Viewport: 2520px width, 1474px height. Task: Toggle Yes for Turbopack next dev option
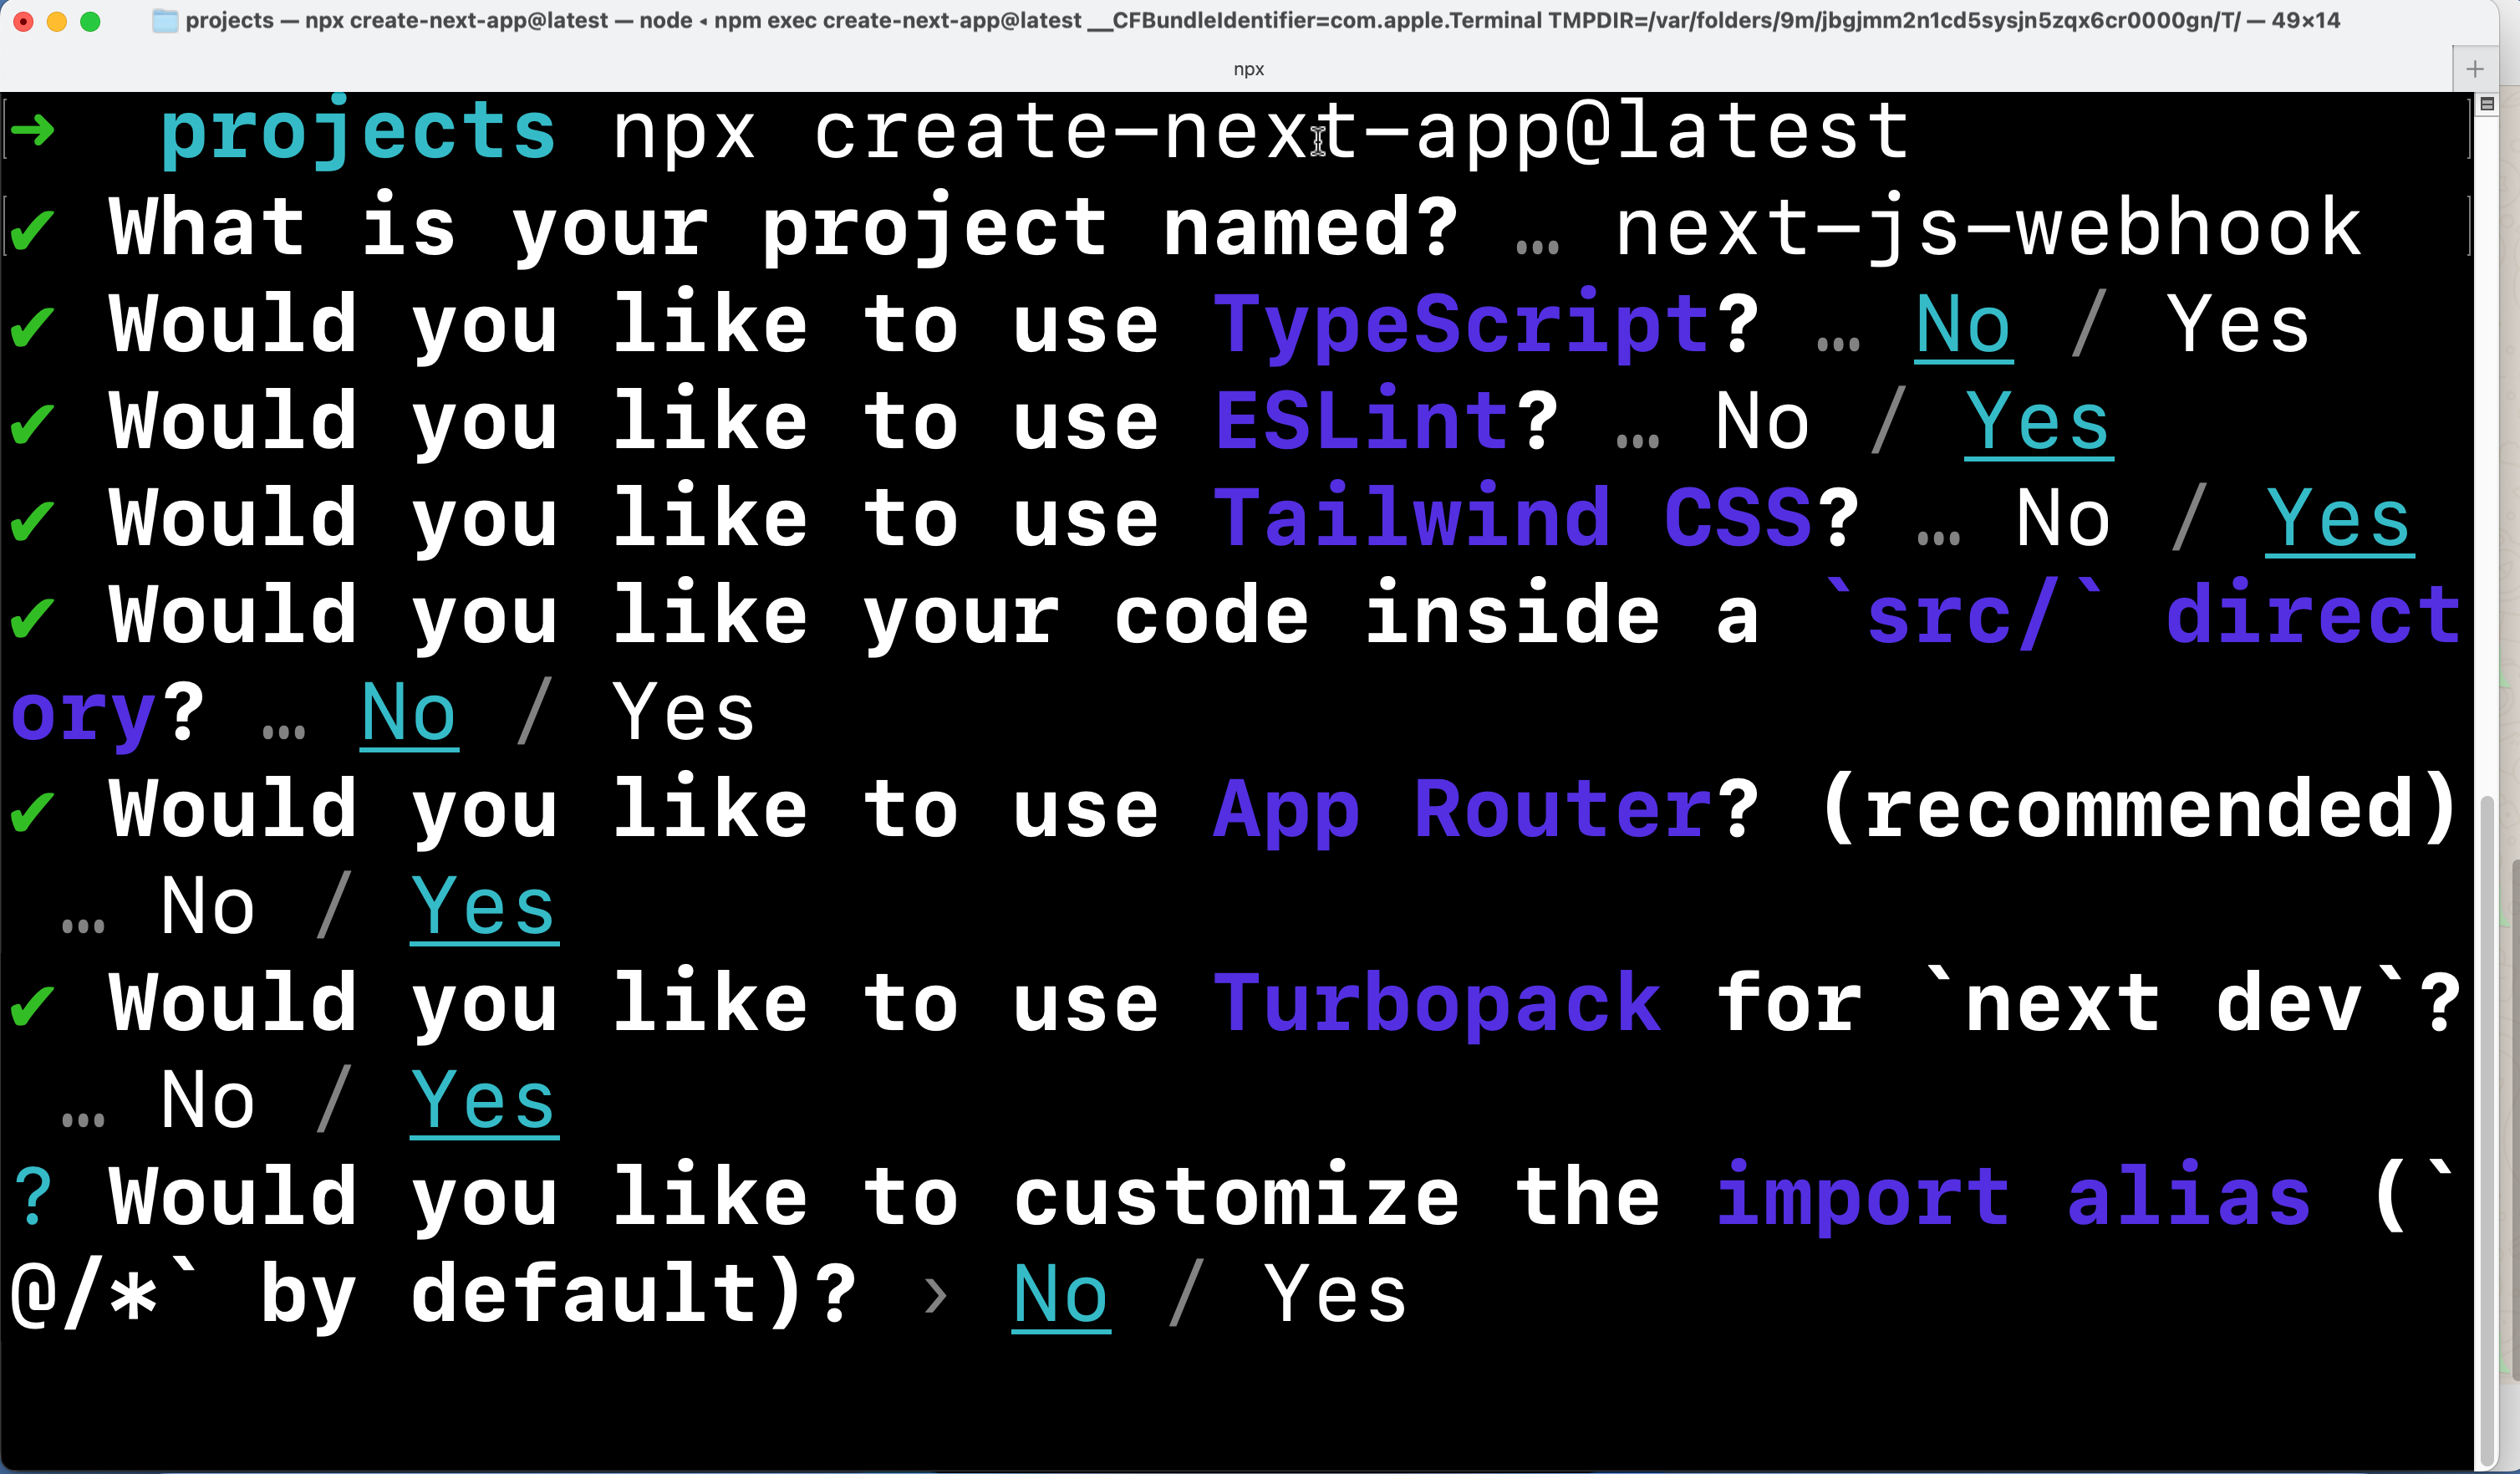481,1095
